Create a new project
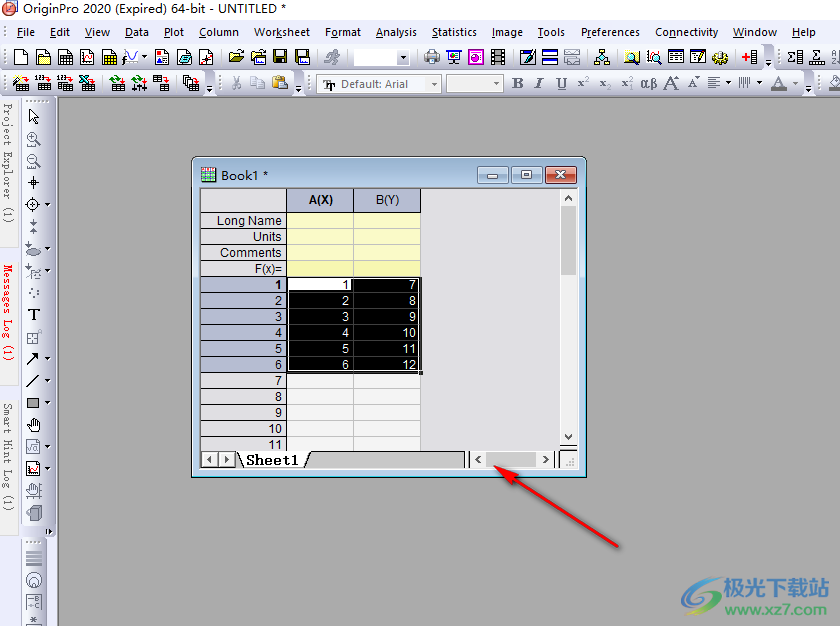840x626 pixels. (x=20, y=57)
